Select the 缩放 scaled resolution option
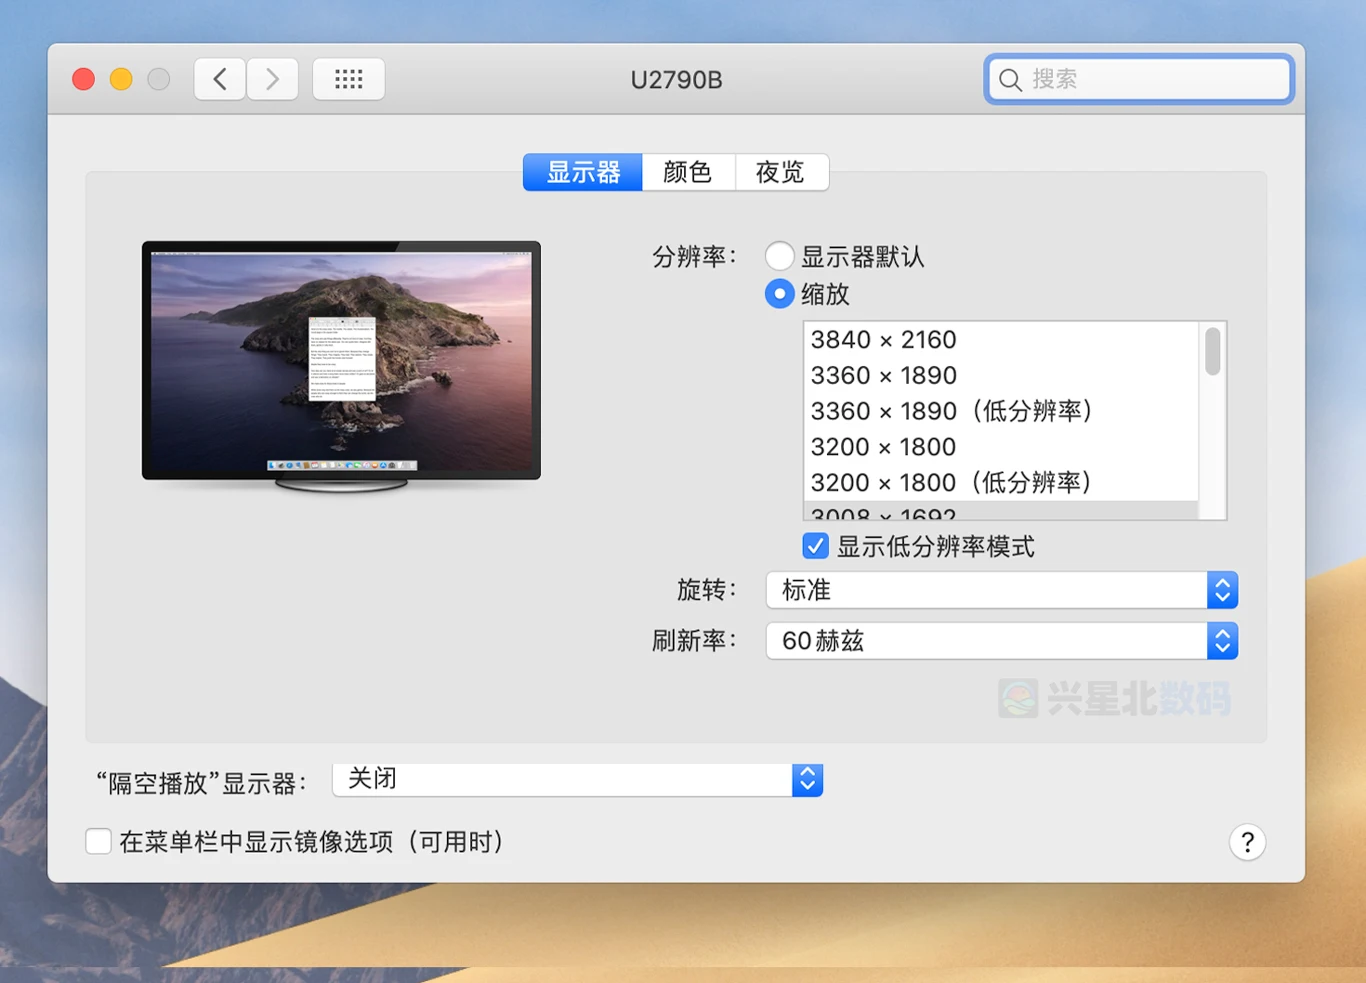 pyautogui.click(x=779, y=294)
